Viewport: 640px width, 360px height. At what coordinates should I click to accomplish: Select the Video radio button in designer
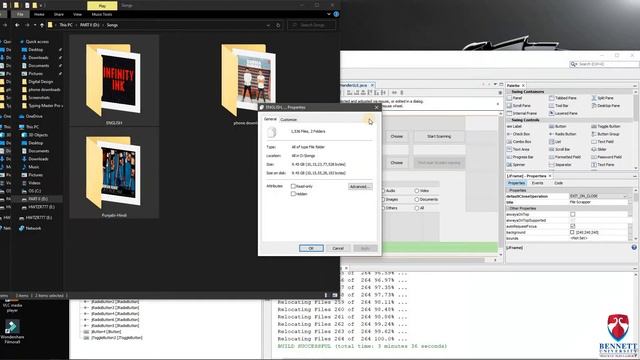pyautogui.click(x=422, y=191)
